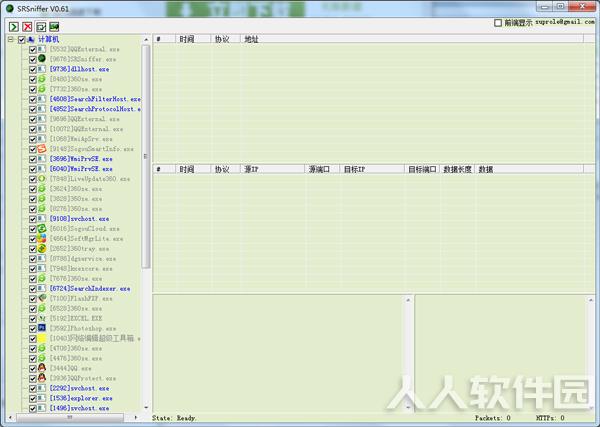Click the Photoshop.exe Ps icon
600x427 pixels.
42,328
